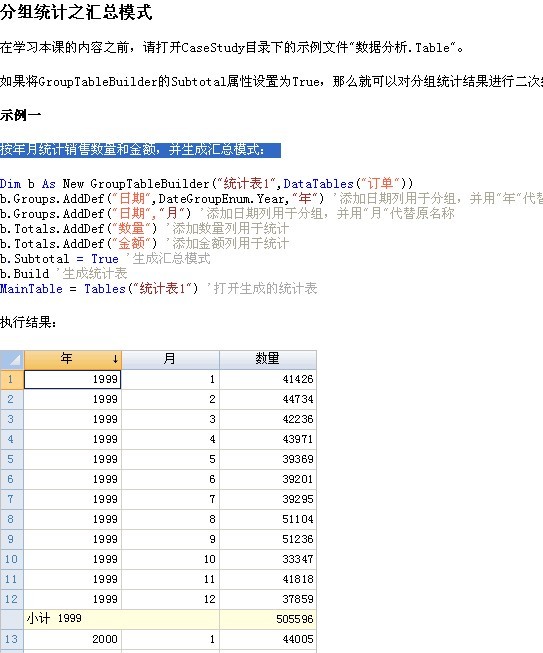The width and height of the screenshot is (543, 653).
Task: Click the MainTable code line
Action: pos(158,289)
